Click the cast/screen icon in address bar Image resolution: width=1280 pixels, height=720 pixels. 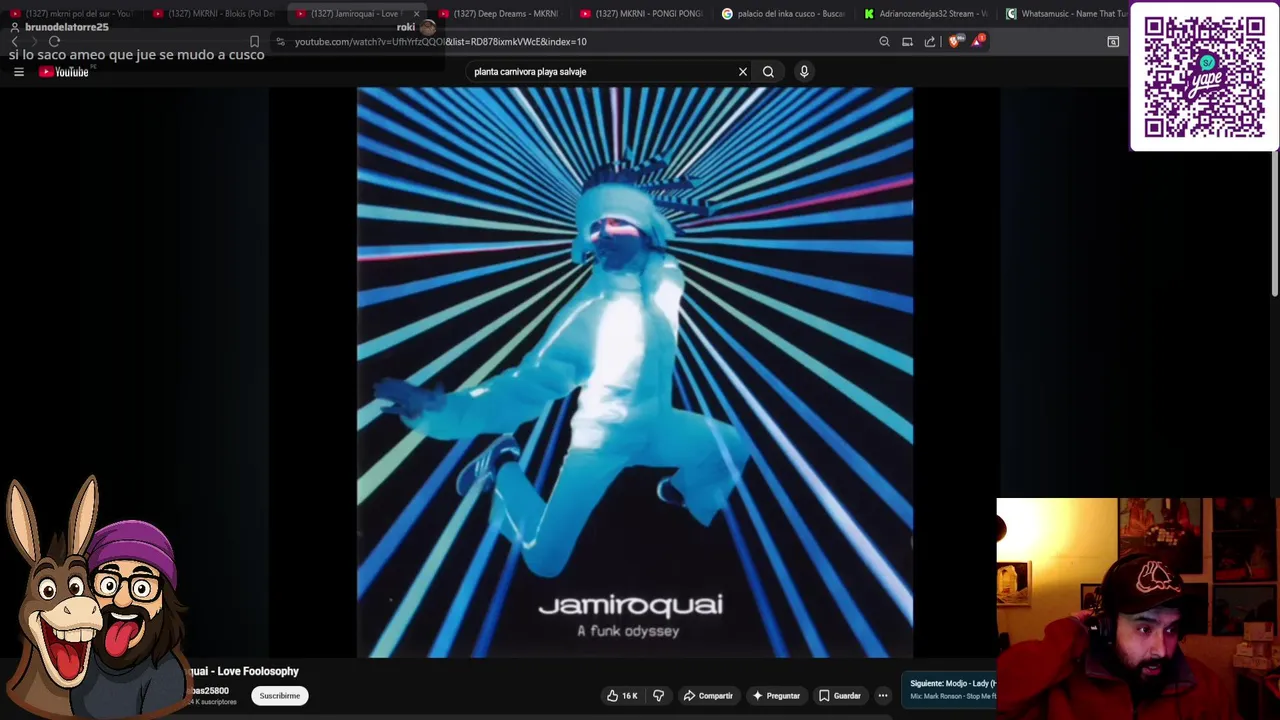(907, 42)
